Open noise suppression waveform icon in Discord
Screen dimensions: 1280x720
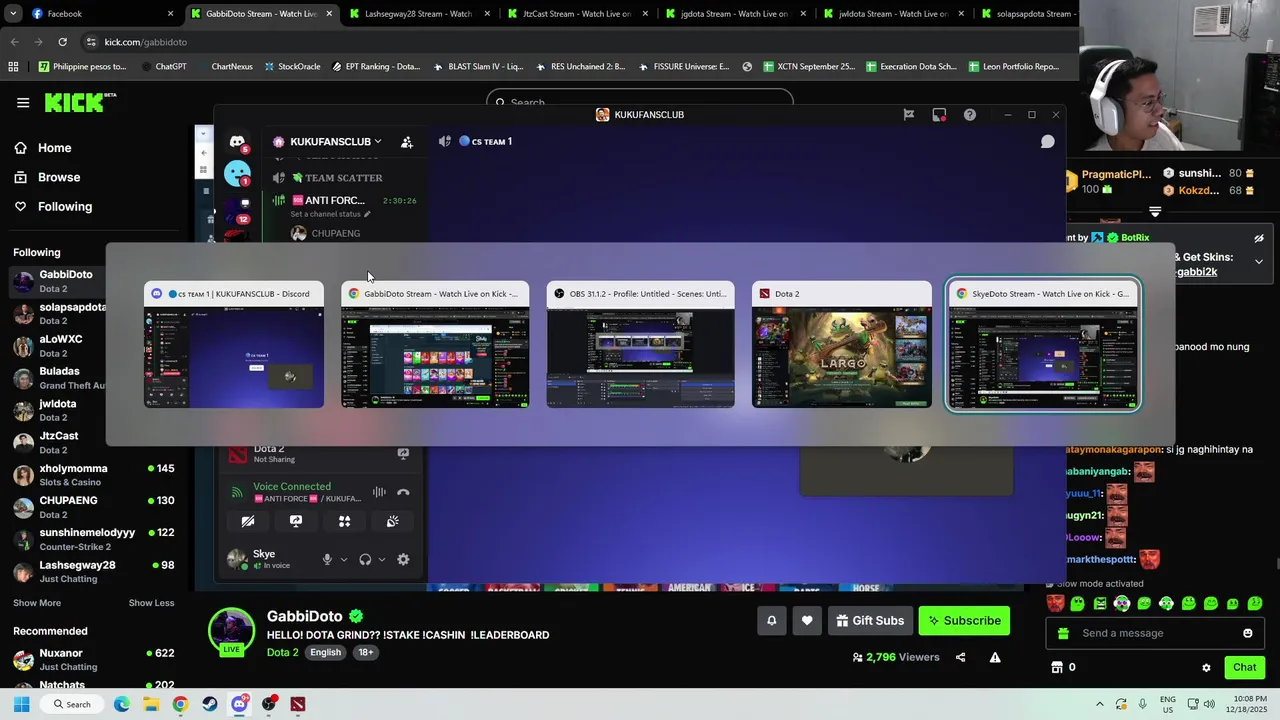(x=379, y=492)
